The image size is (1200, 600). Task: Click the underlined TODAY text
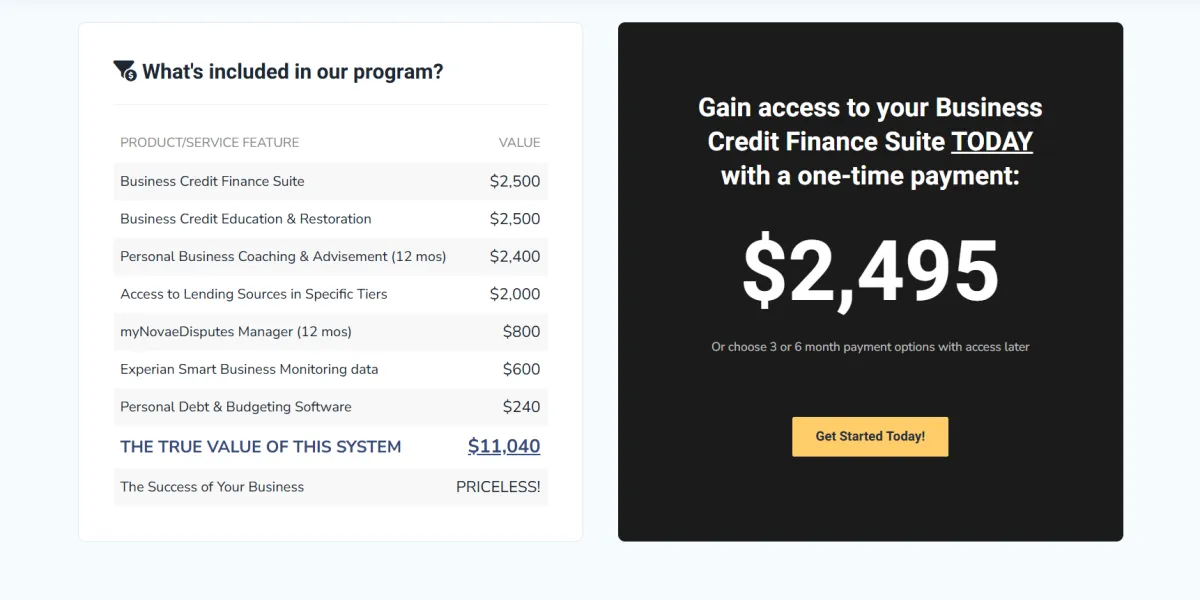(991, 141)
